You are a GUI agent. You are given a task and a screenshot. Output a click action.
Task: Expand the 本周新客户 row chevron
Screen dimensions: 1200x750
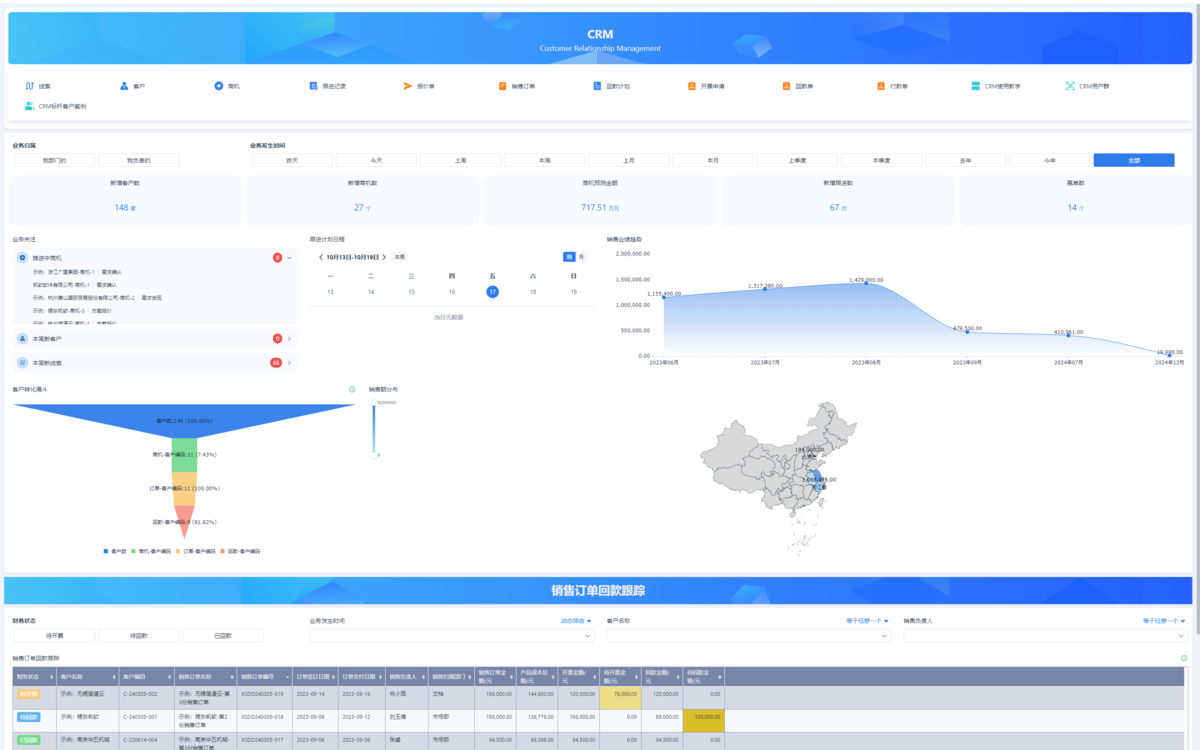coord(289,339)
